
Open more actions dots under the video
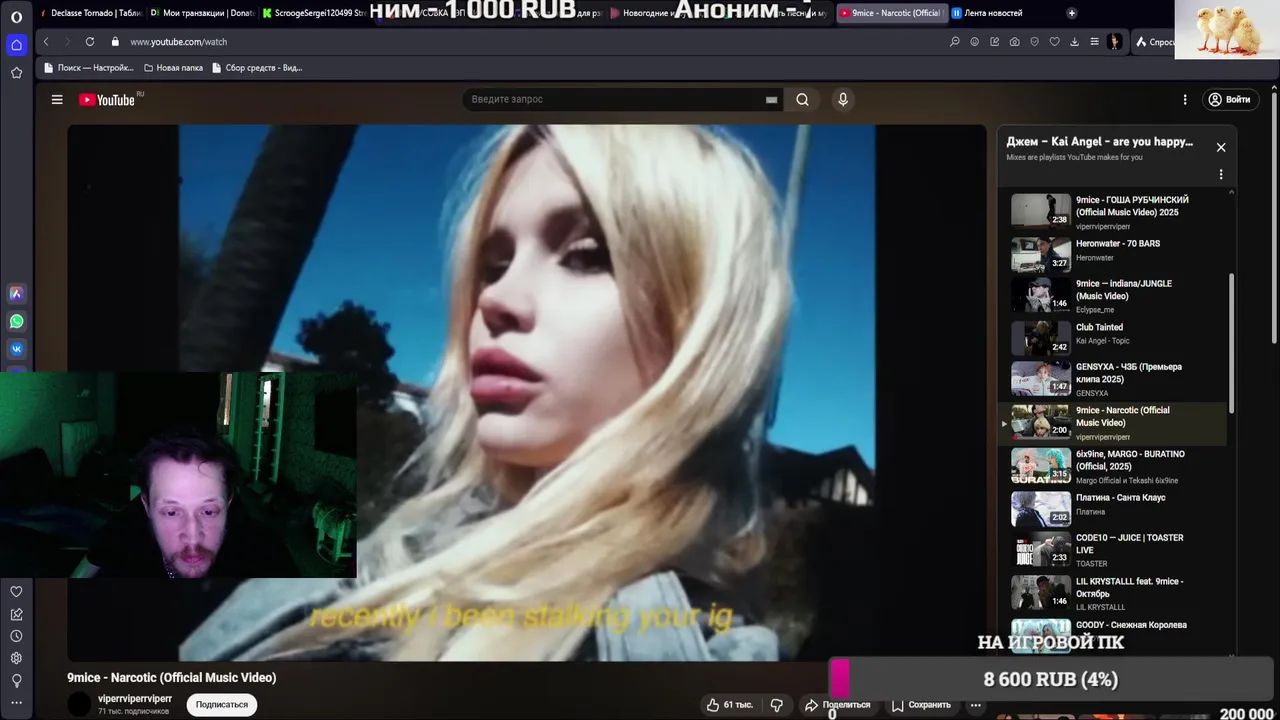coord(975,705)
